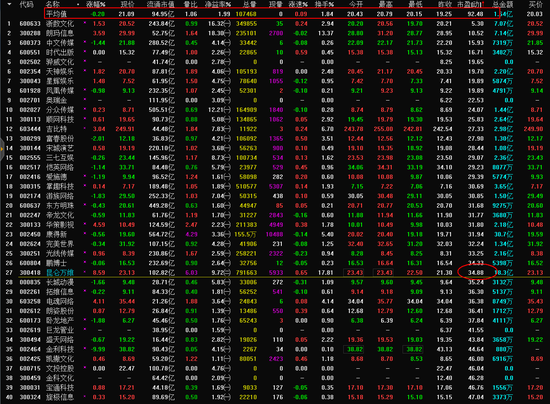The height and width of the screenshot is (404, 550).
Task: Select the stock name 卧龙地产
Action: pos(60,321)
